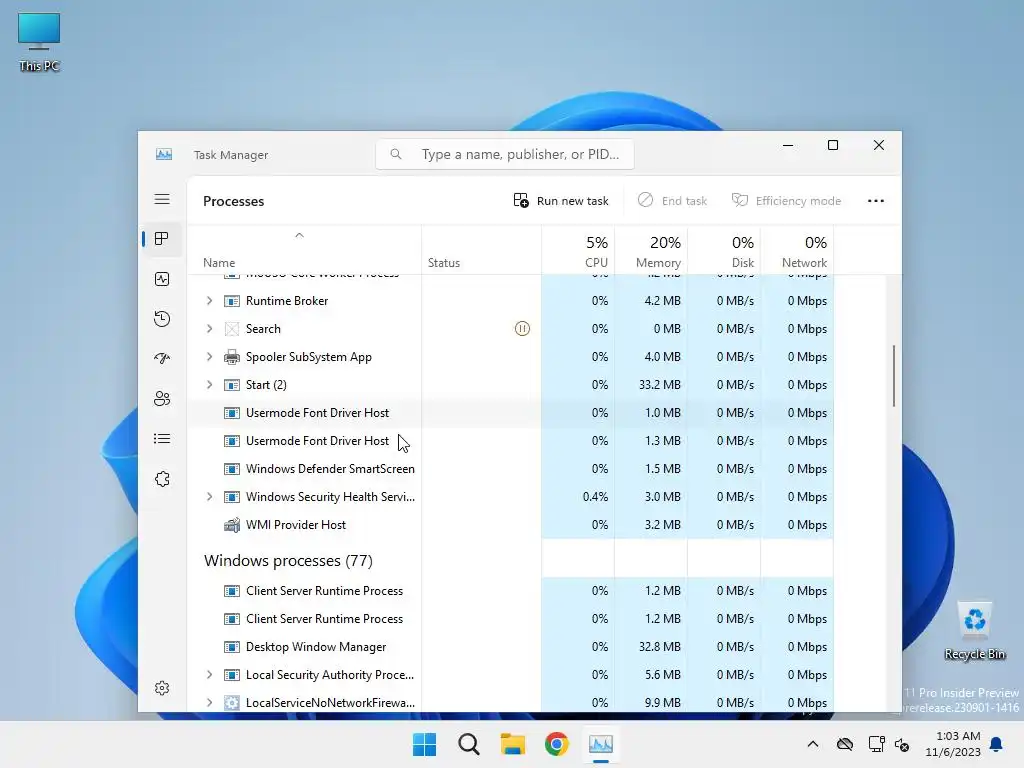1024x768 pixels.
Task: Click the Runtime Broker process name
Action: coord(287,300)
